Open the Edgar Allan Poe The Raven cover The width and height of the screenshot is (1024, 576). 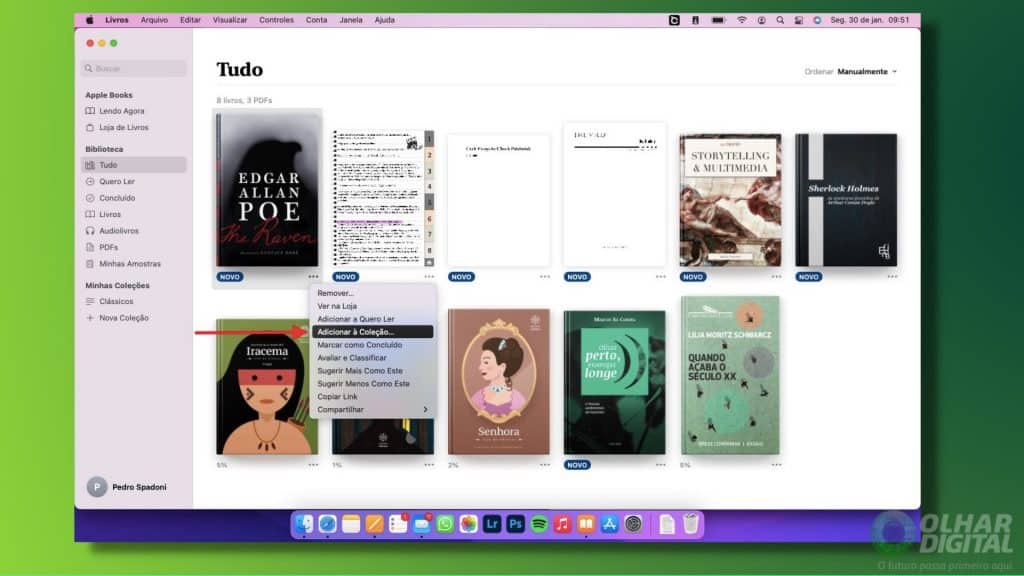267,189
